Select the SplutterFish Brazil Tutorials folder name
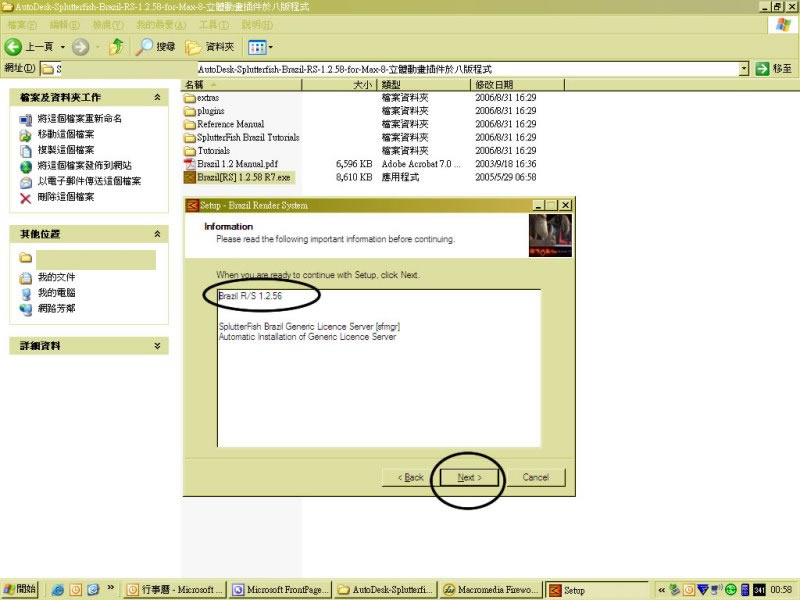Viewport: 800px width, 600px height. pos(248,137)
